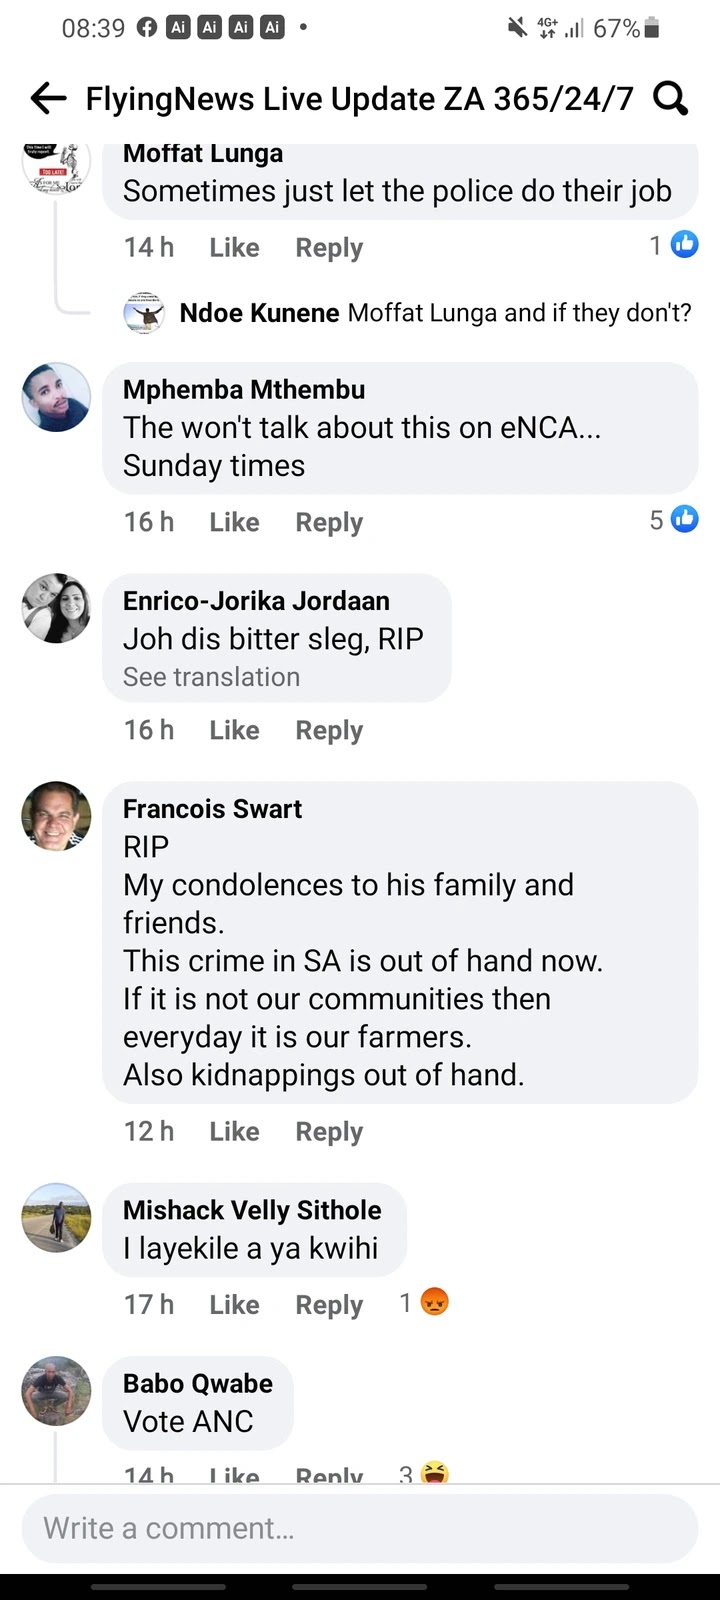Screen dimensions: 720x1600
Task: Like Francois Swart's comment
Action: pos(234,1131)
